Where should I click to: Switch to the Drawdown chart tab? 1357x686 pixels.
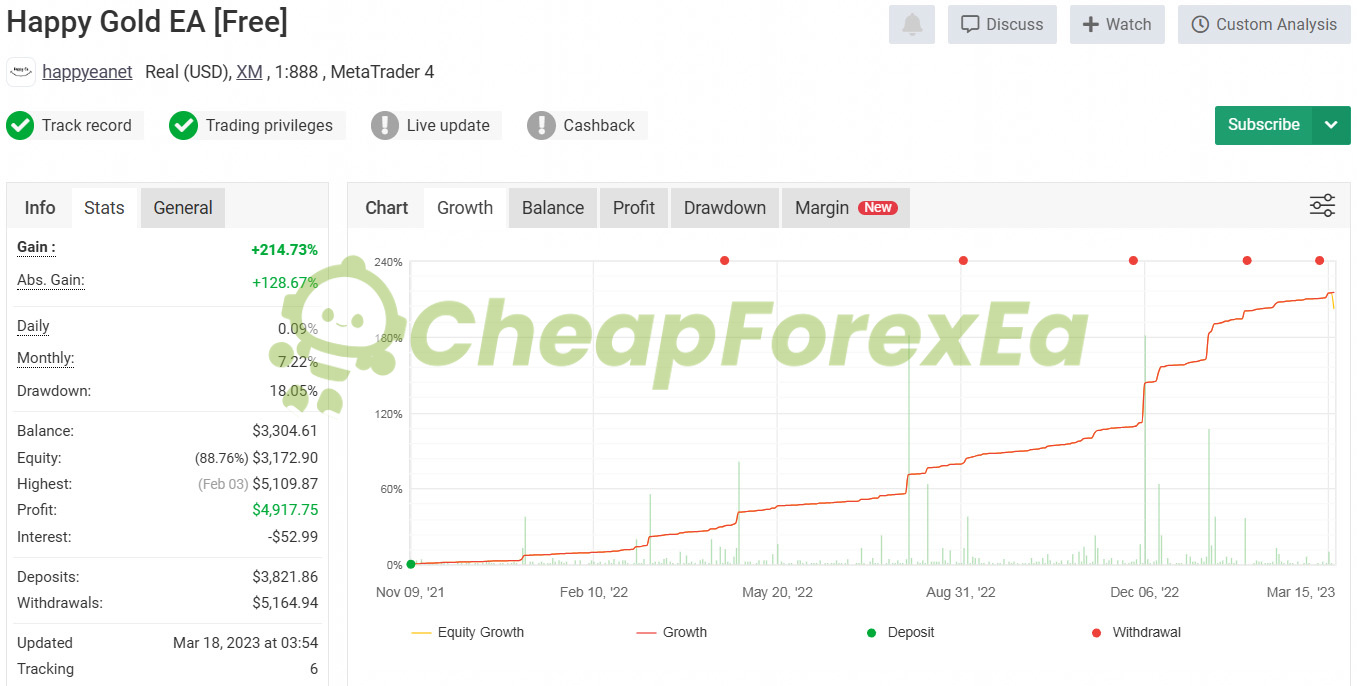click(x=725, y=208)
